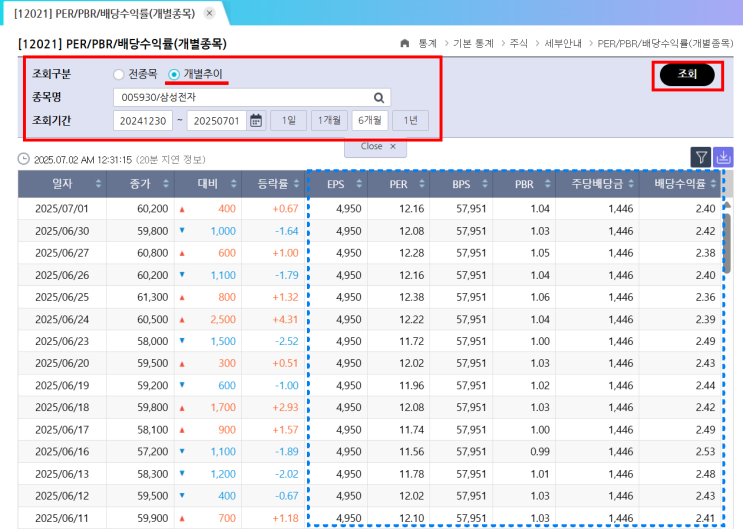
Task: Sort by 일자 column arrows
Action: [x=98, y=184]
